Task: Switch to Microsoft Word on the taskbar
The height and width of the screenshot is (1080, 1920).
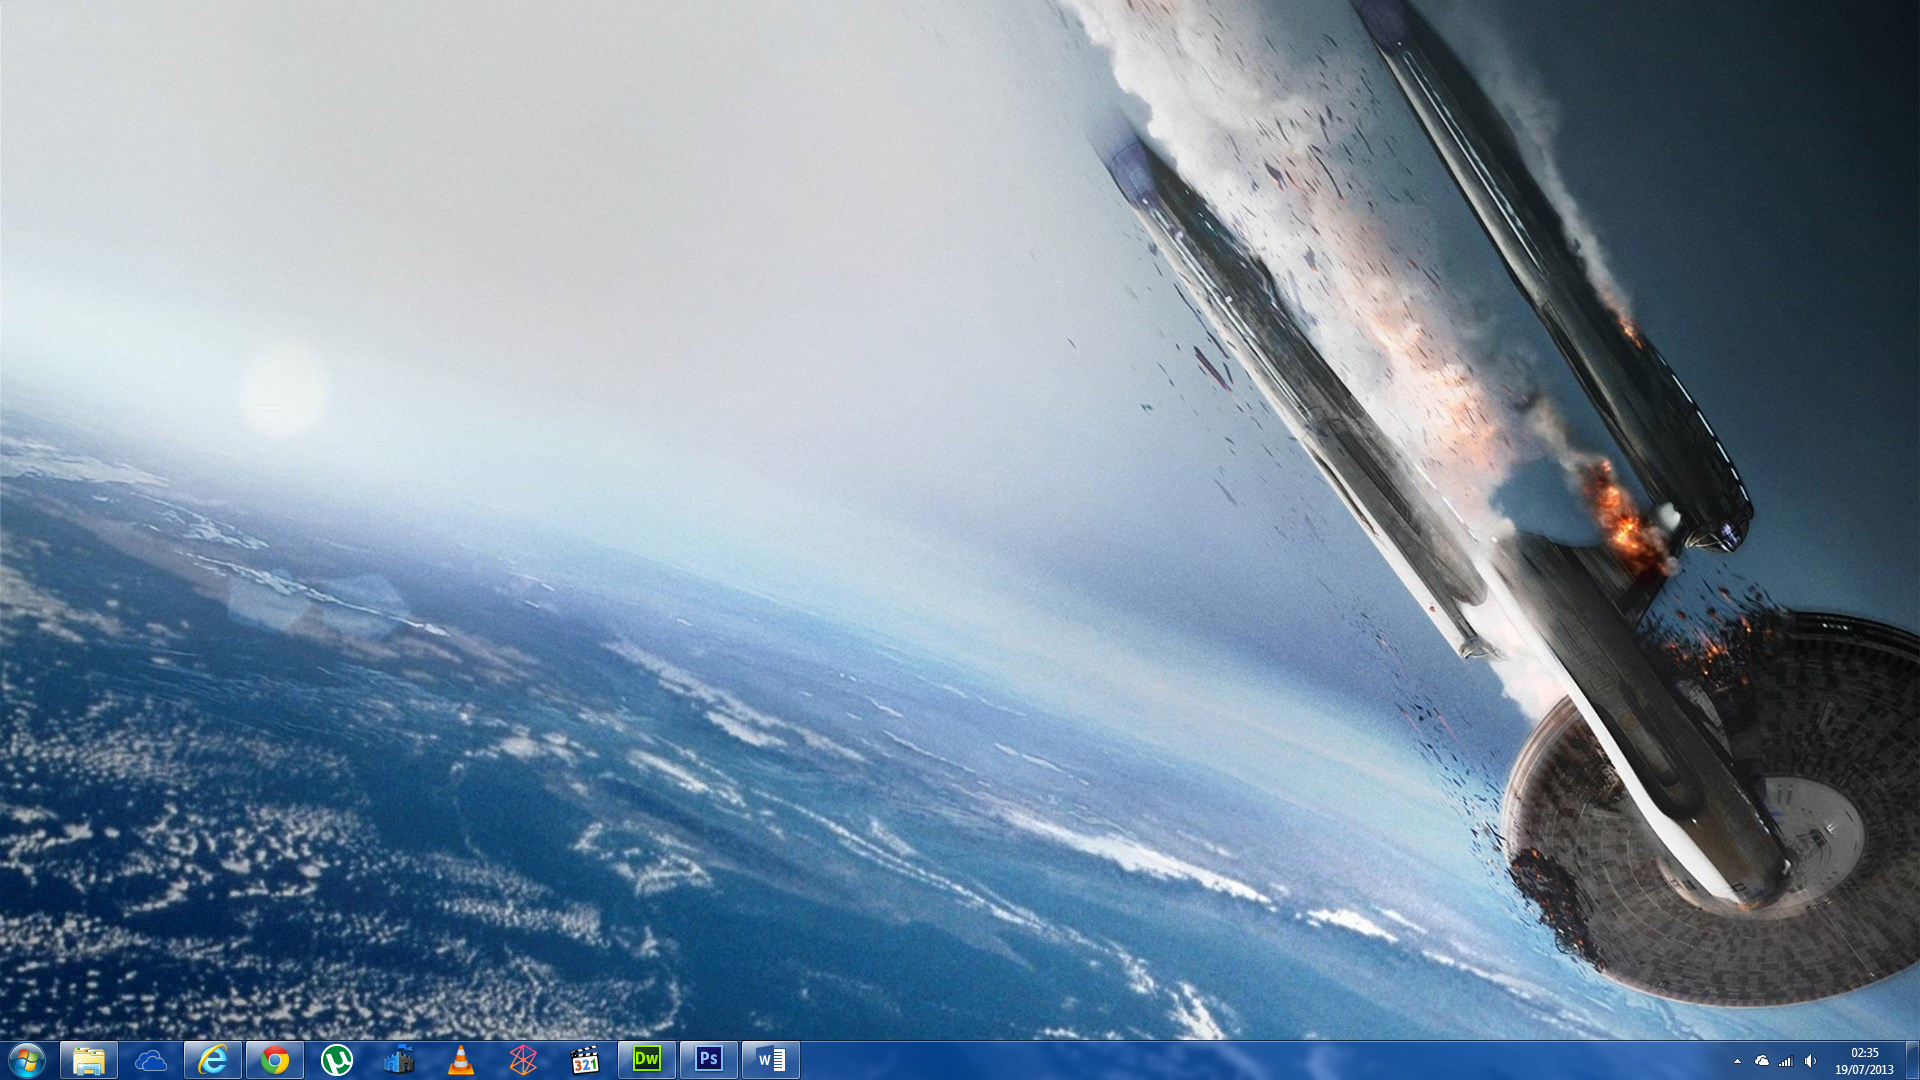Action: pos(771,1059)
